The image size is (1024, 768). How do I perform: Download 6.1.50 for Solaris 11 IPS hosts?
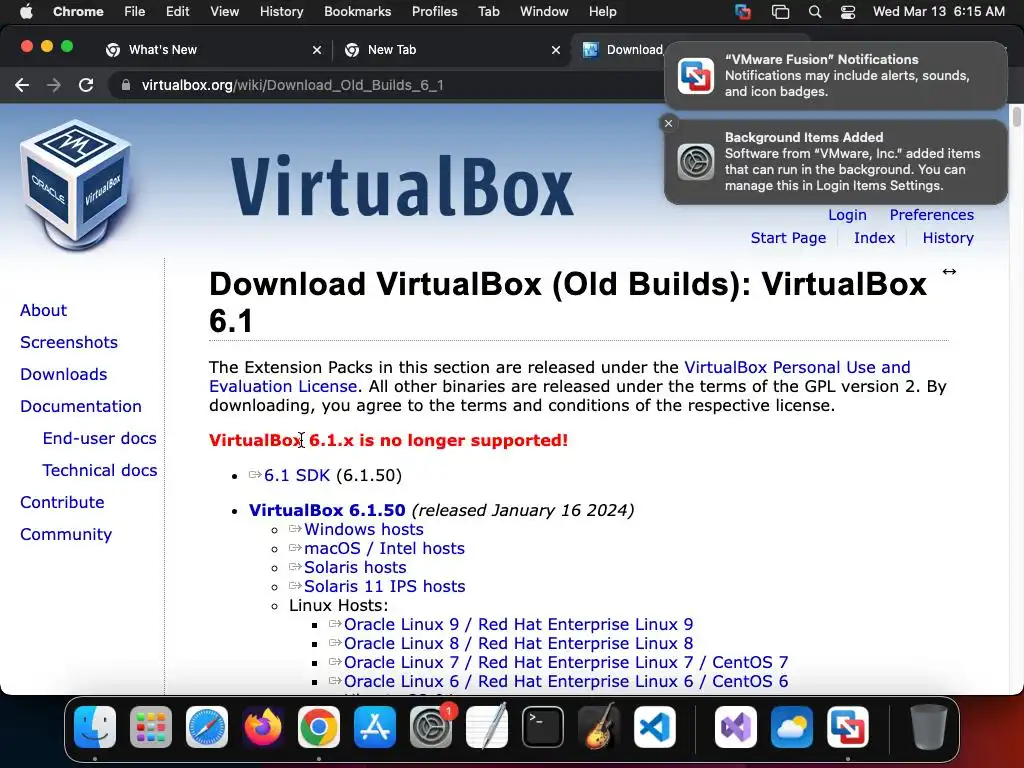click(384, 586)
